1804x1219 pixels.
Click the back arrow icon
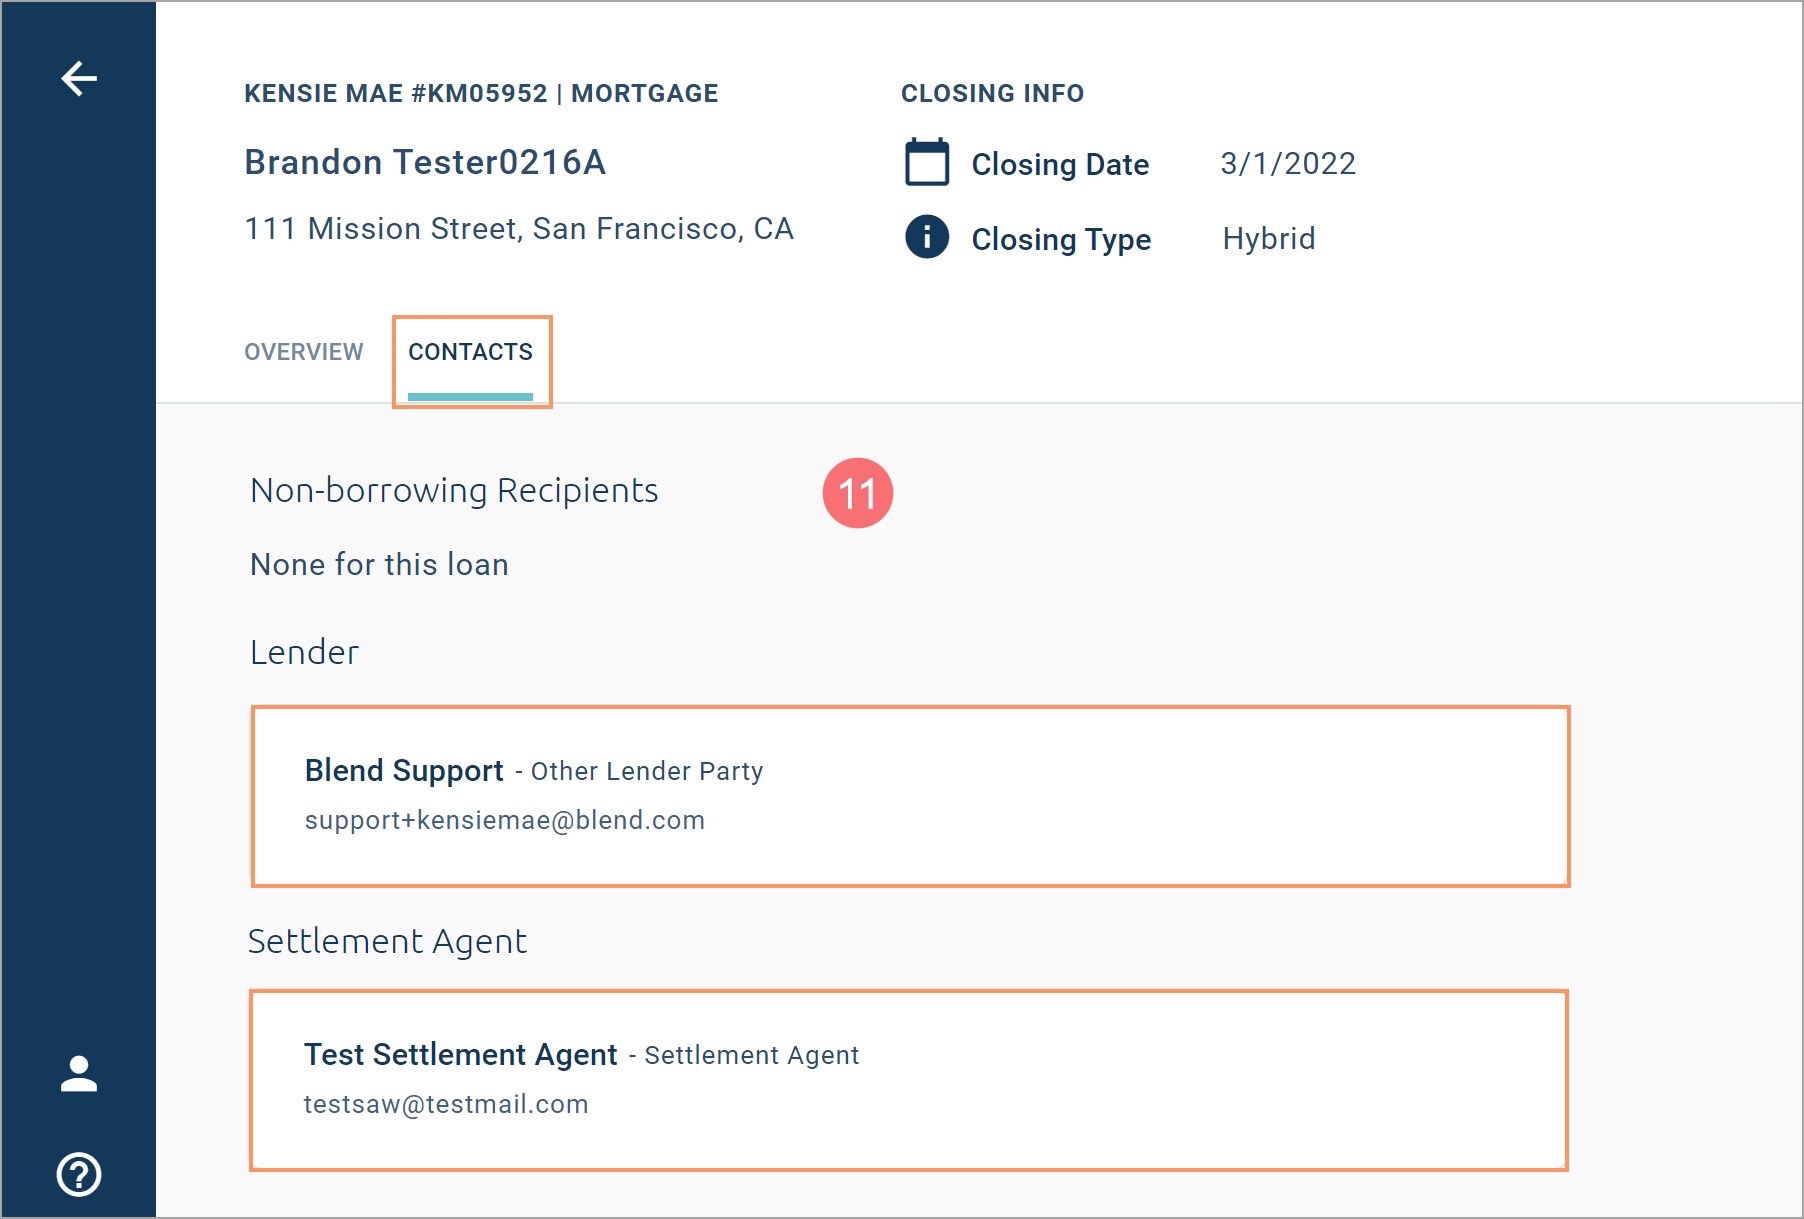[79, 78]
